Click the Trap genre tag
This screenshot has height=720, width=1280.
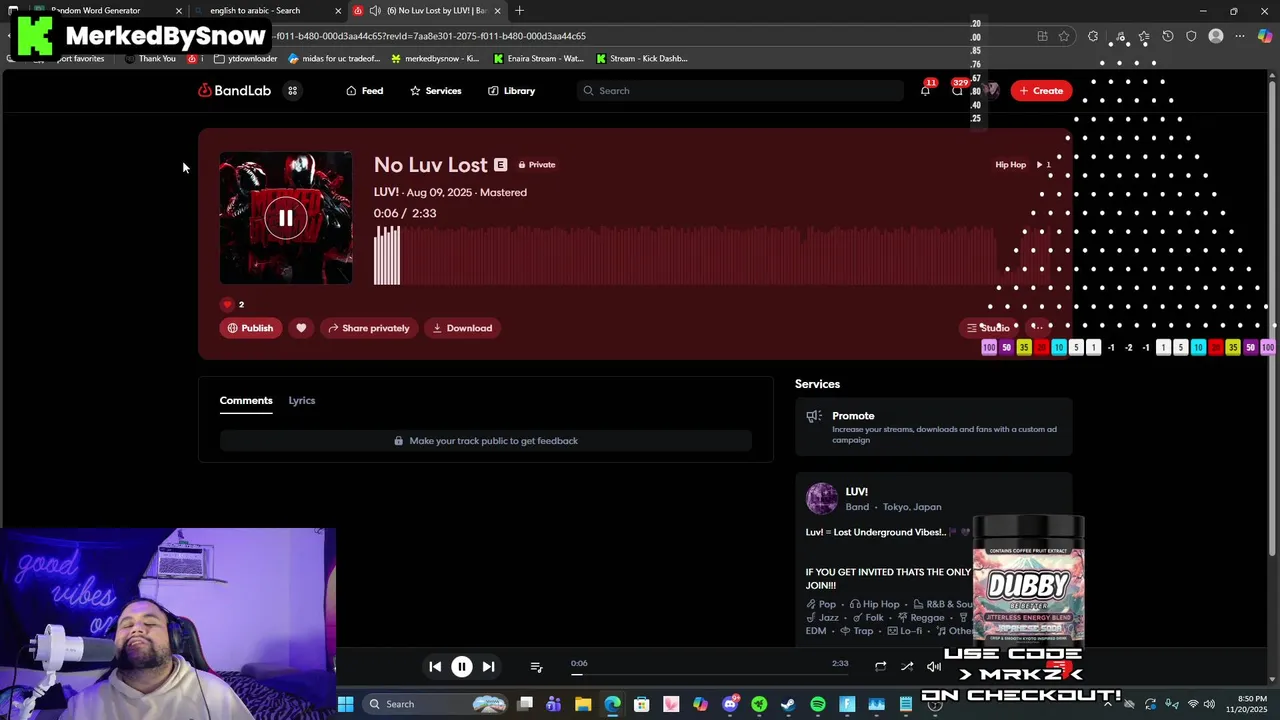(857, 631)
